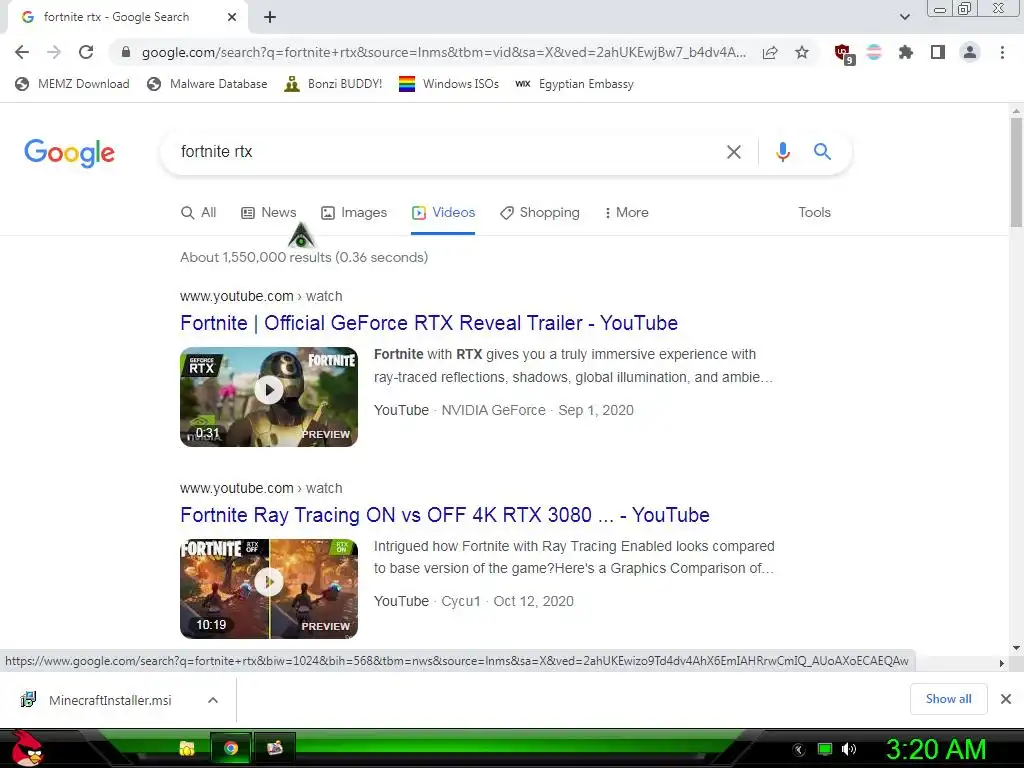Play the RTX Reveal Trailer thumbnail

point(269,397)
